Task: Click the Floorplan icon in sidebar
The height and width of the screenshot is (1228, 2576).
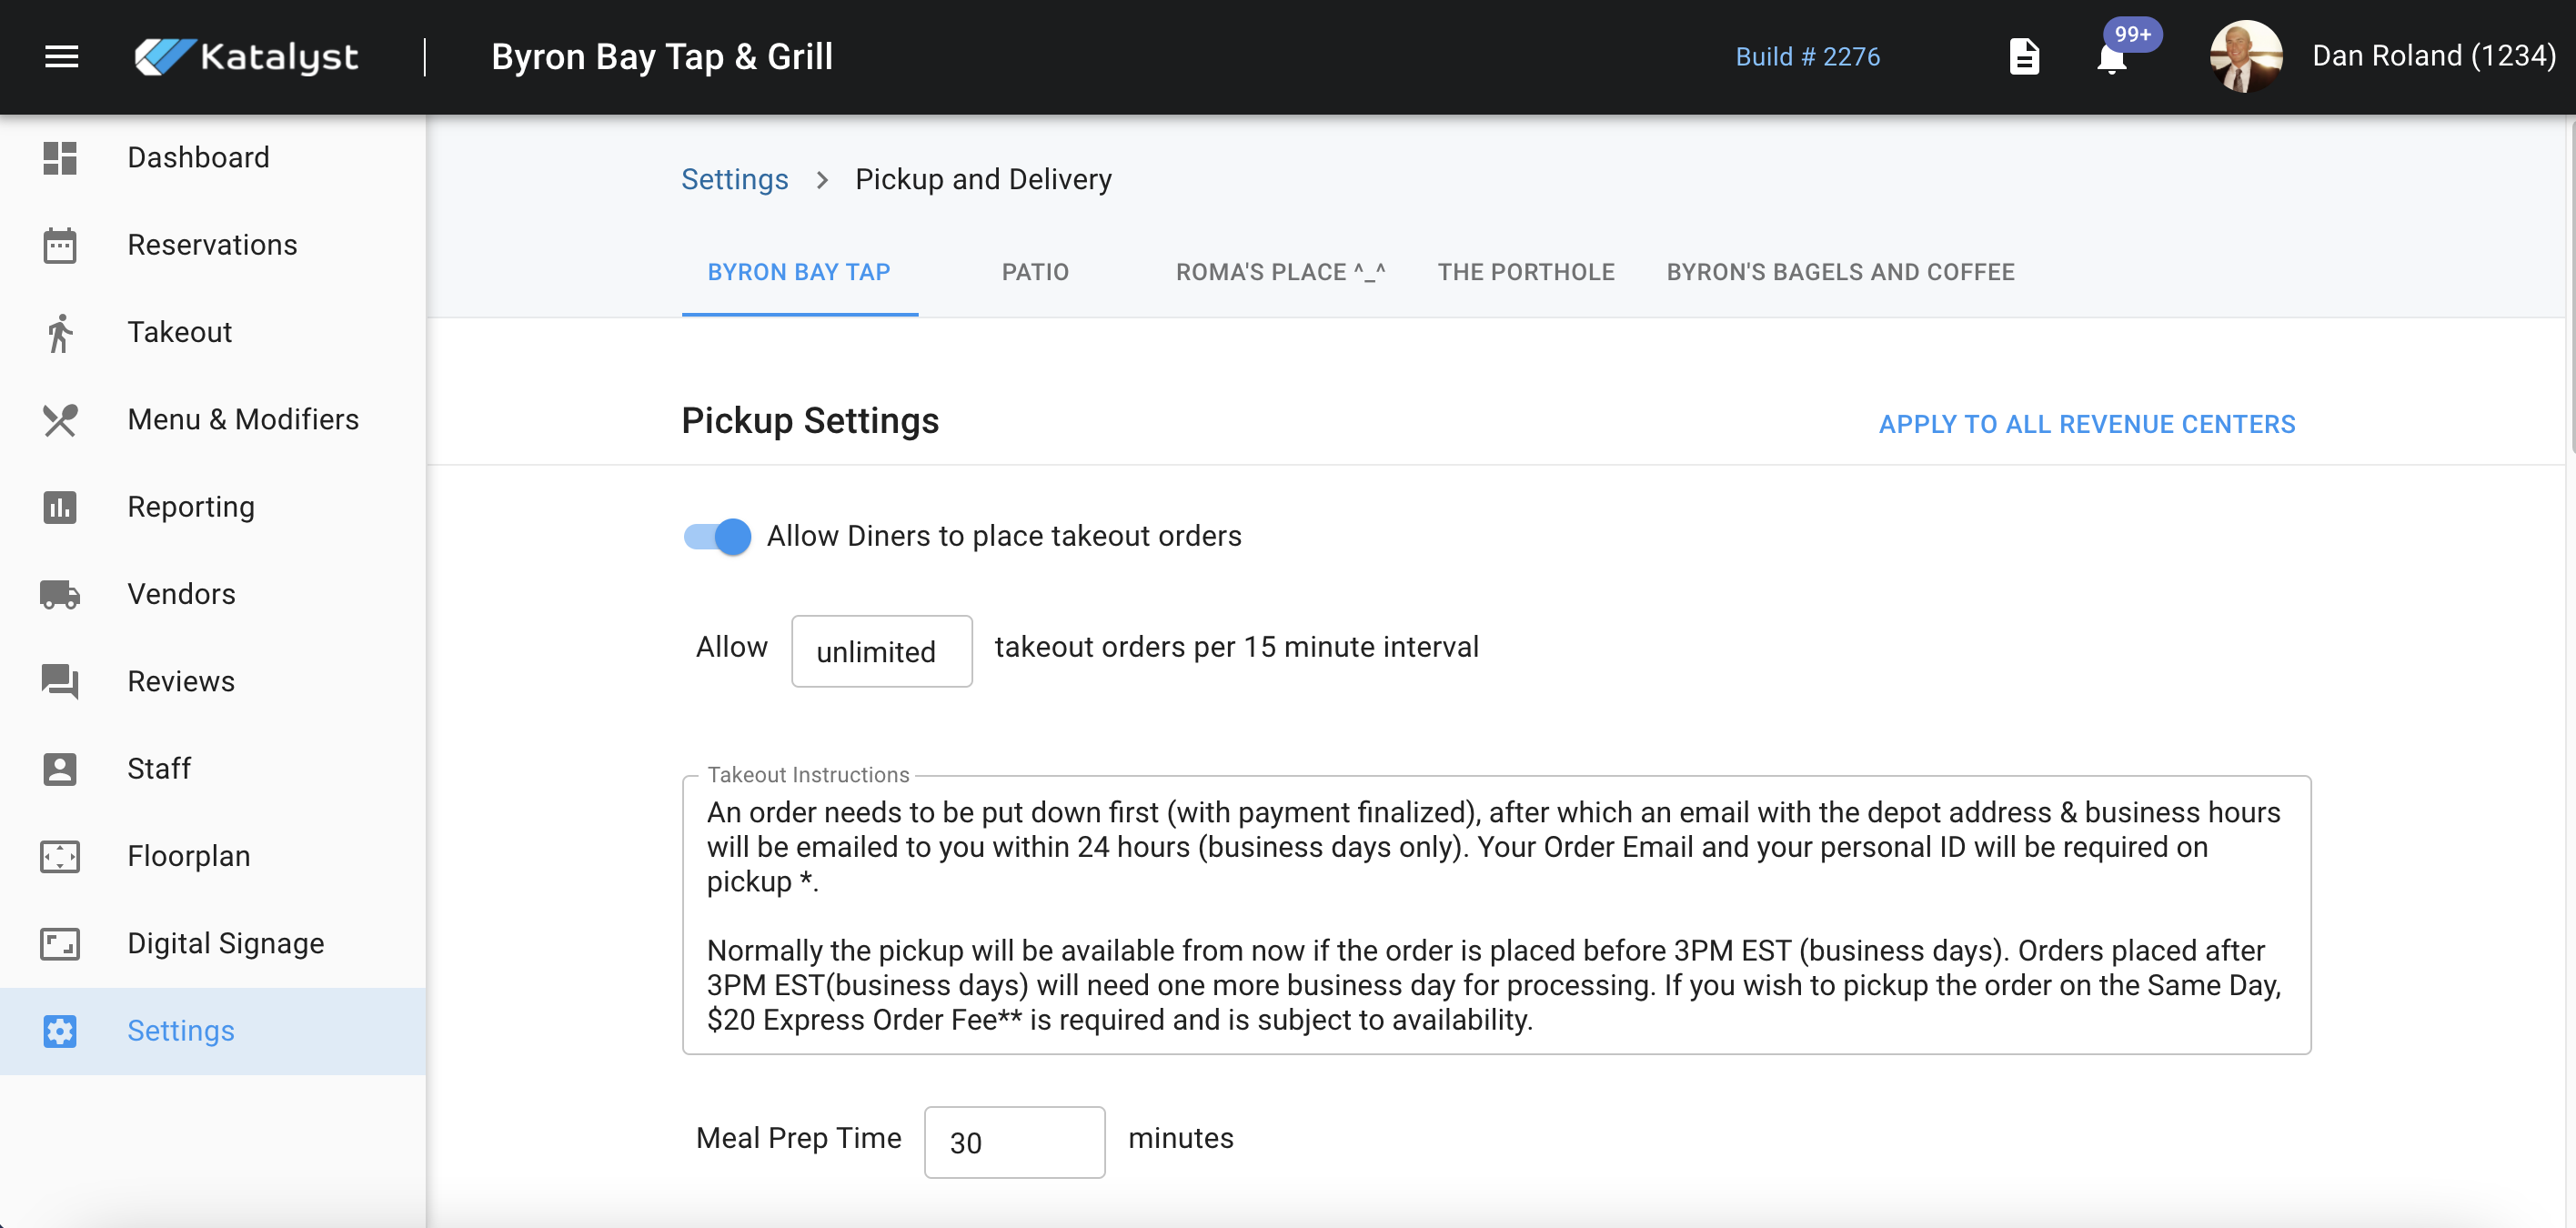Action: [60, 856]
